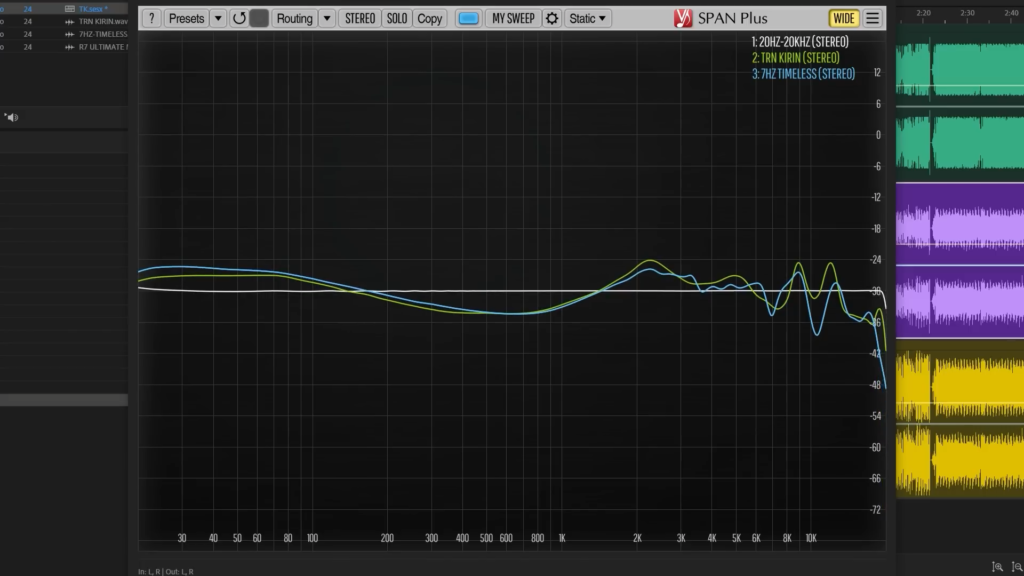Click the 10K frequency label on the axis
This screenshot has height=576, width=1024.
pos(811,538)
